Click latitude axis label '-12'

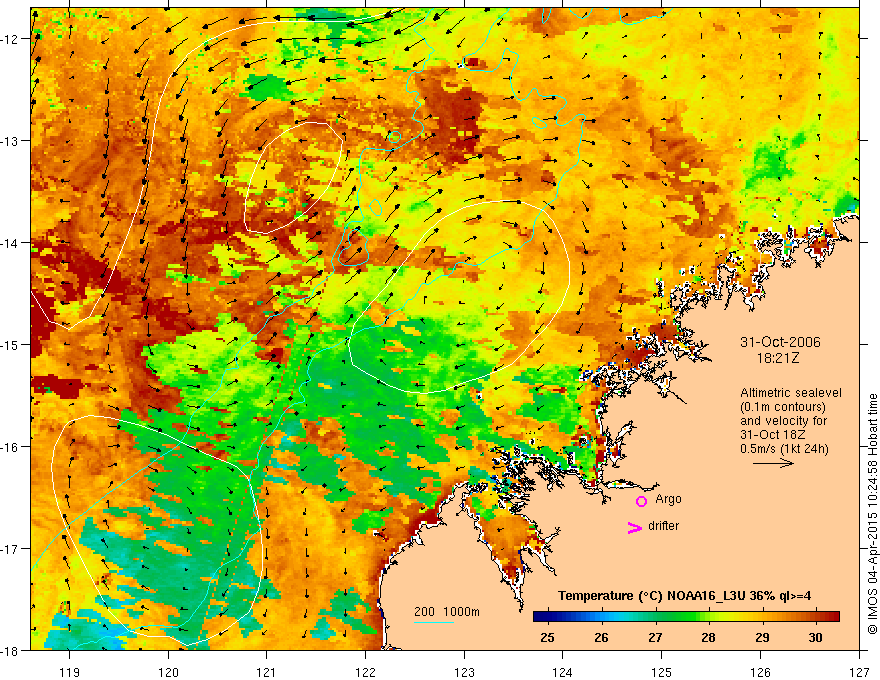10,39
